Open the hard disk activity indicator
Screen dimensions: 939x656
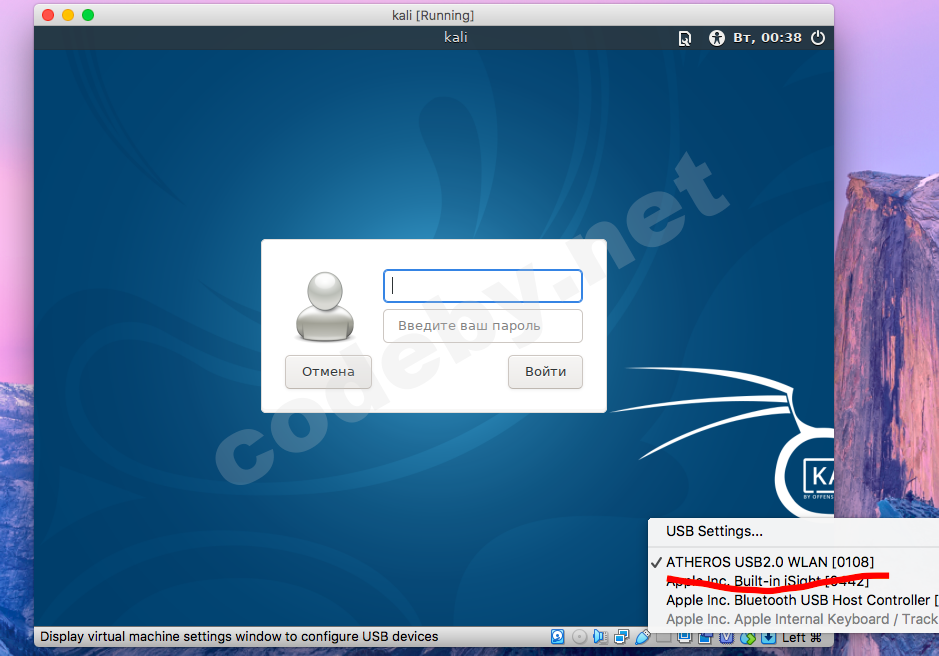(558, 636)
